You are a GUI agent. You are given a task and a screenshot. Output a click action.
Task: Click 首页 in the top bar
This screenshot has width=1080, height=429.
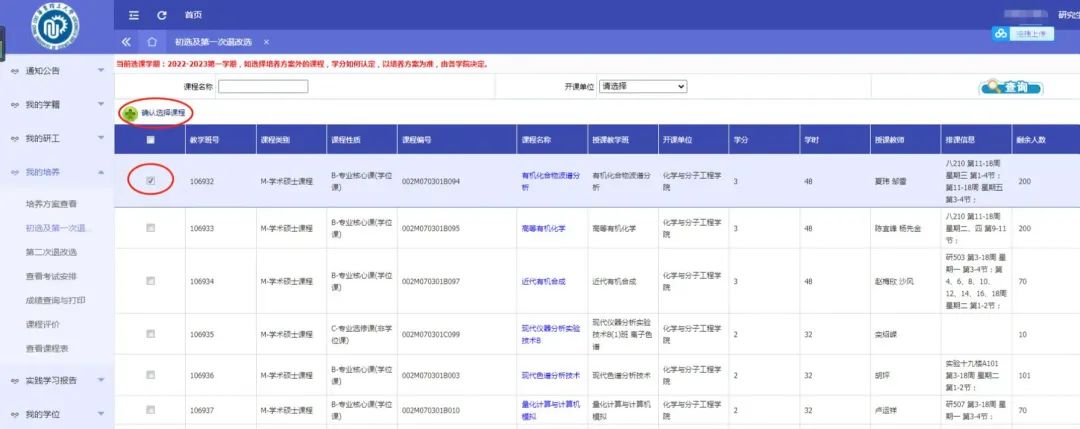194,15
